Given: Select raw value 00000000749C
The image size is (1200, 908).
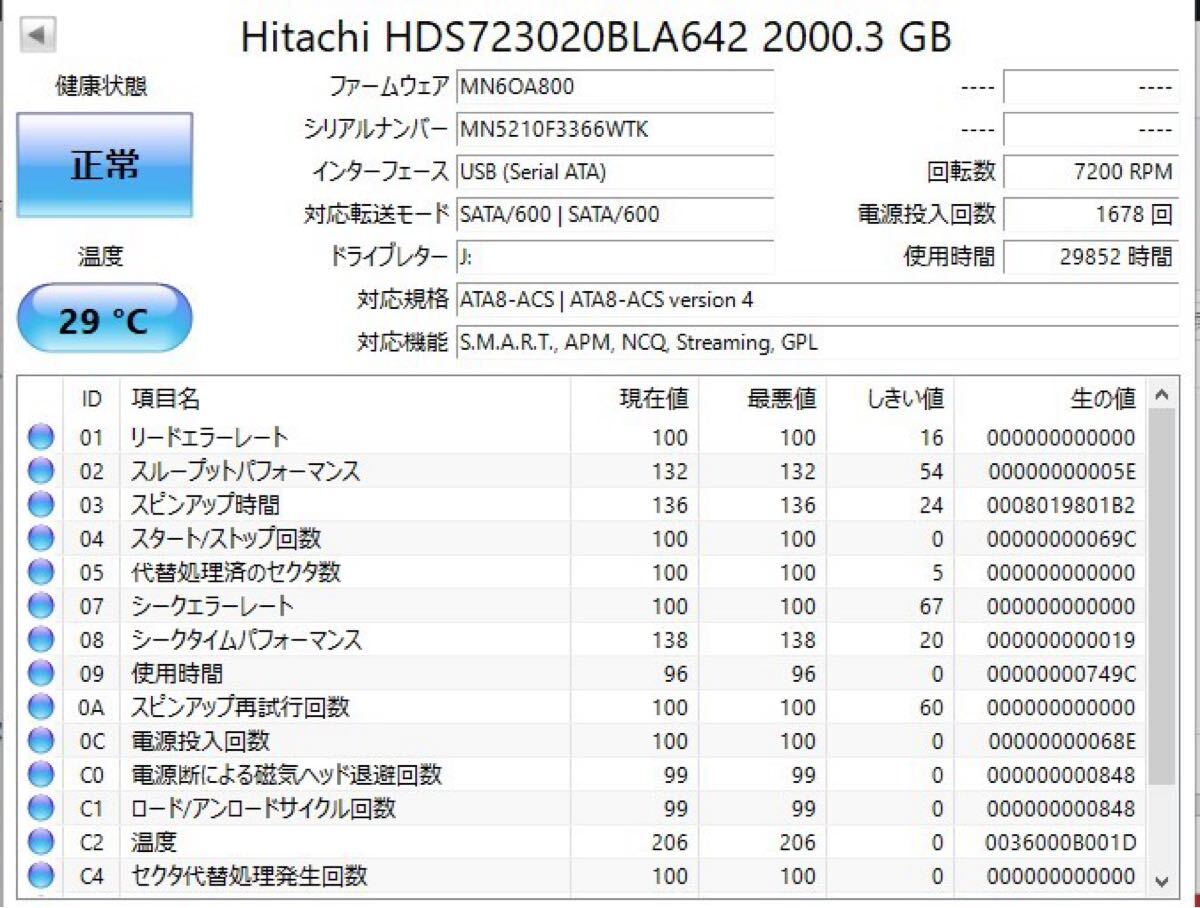Looking at the screenshot, I should (1061, 674).
